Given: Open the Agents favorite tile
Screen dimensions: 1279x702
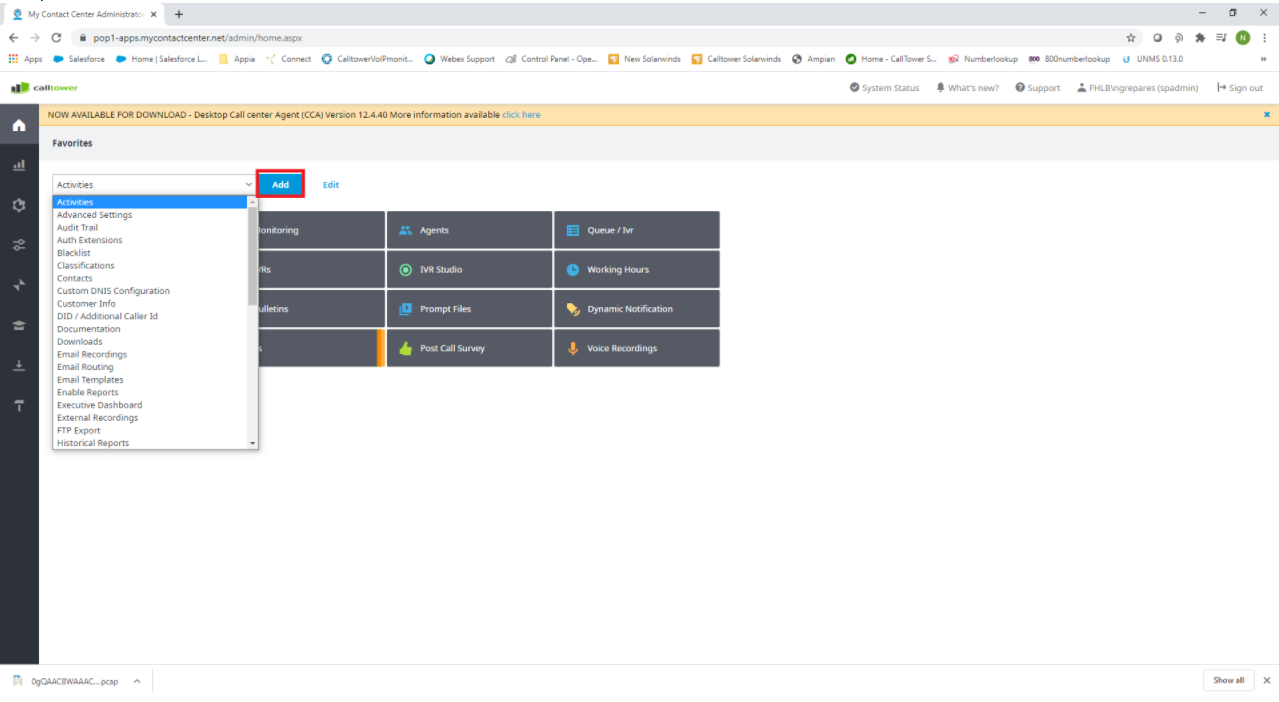Looking at the screenshot, I should [469, 230].
